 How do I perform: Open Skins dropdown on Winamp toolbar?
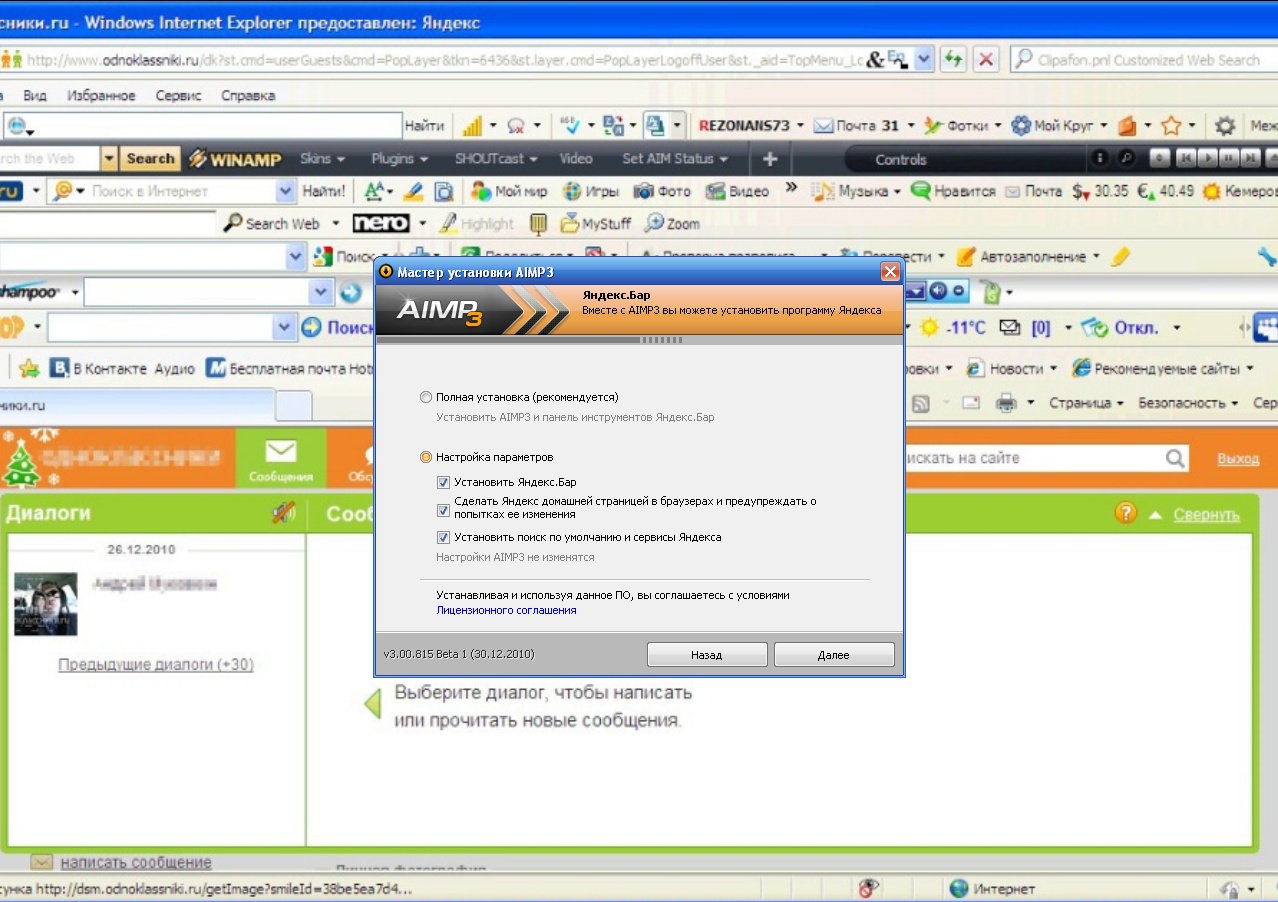[322, 159]
